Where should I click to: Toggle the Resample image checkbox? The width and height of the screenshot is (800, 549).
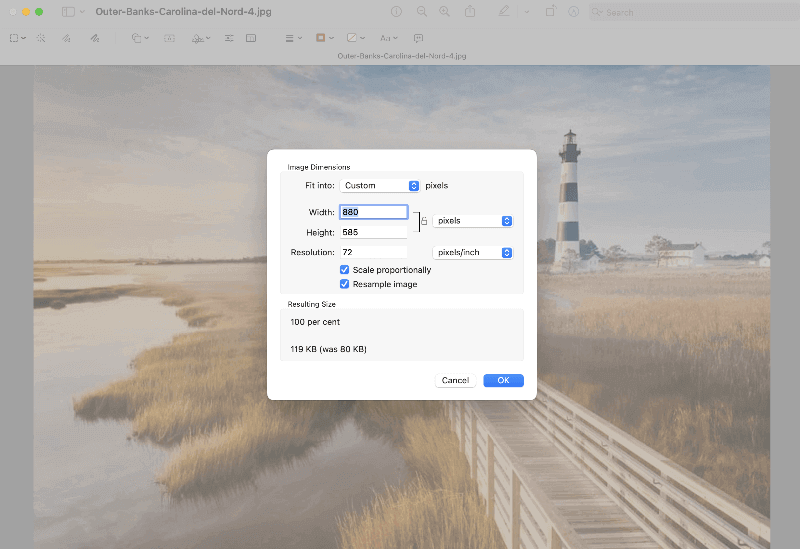click(345, 284)
